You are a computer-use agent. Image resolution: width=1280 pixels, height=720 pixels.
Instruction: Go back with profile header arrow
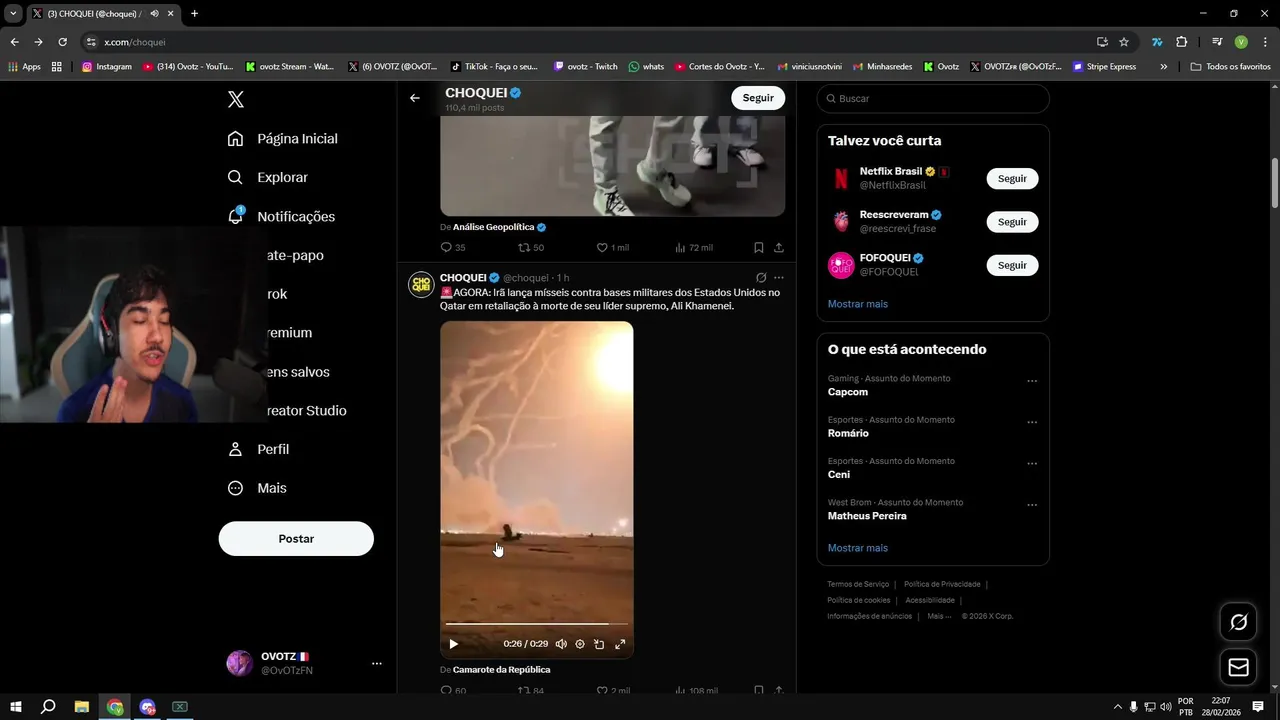[415, 98]
